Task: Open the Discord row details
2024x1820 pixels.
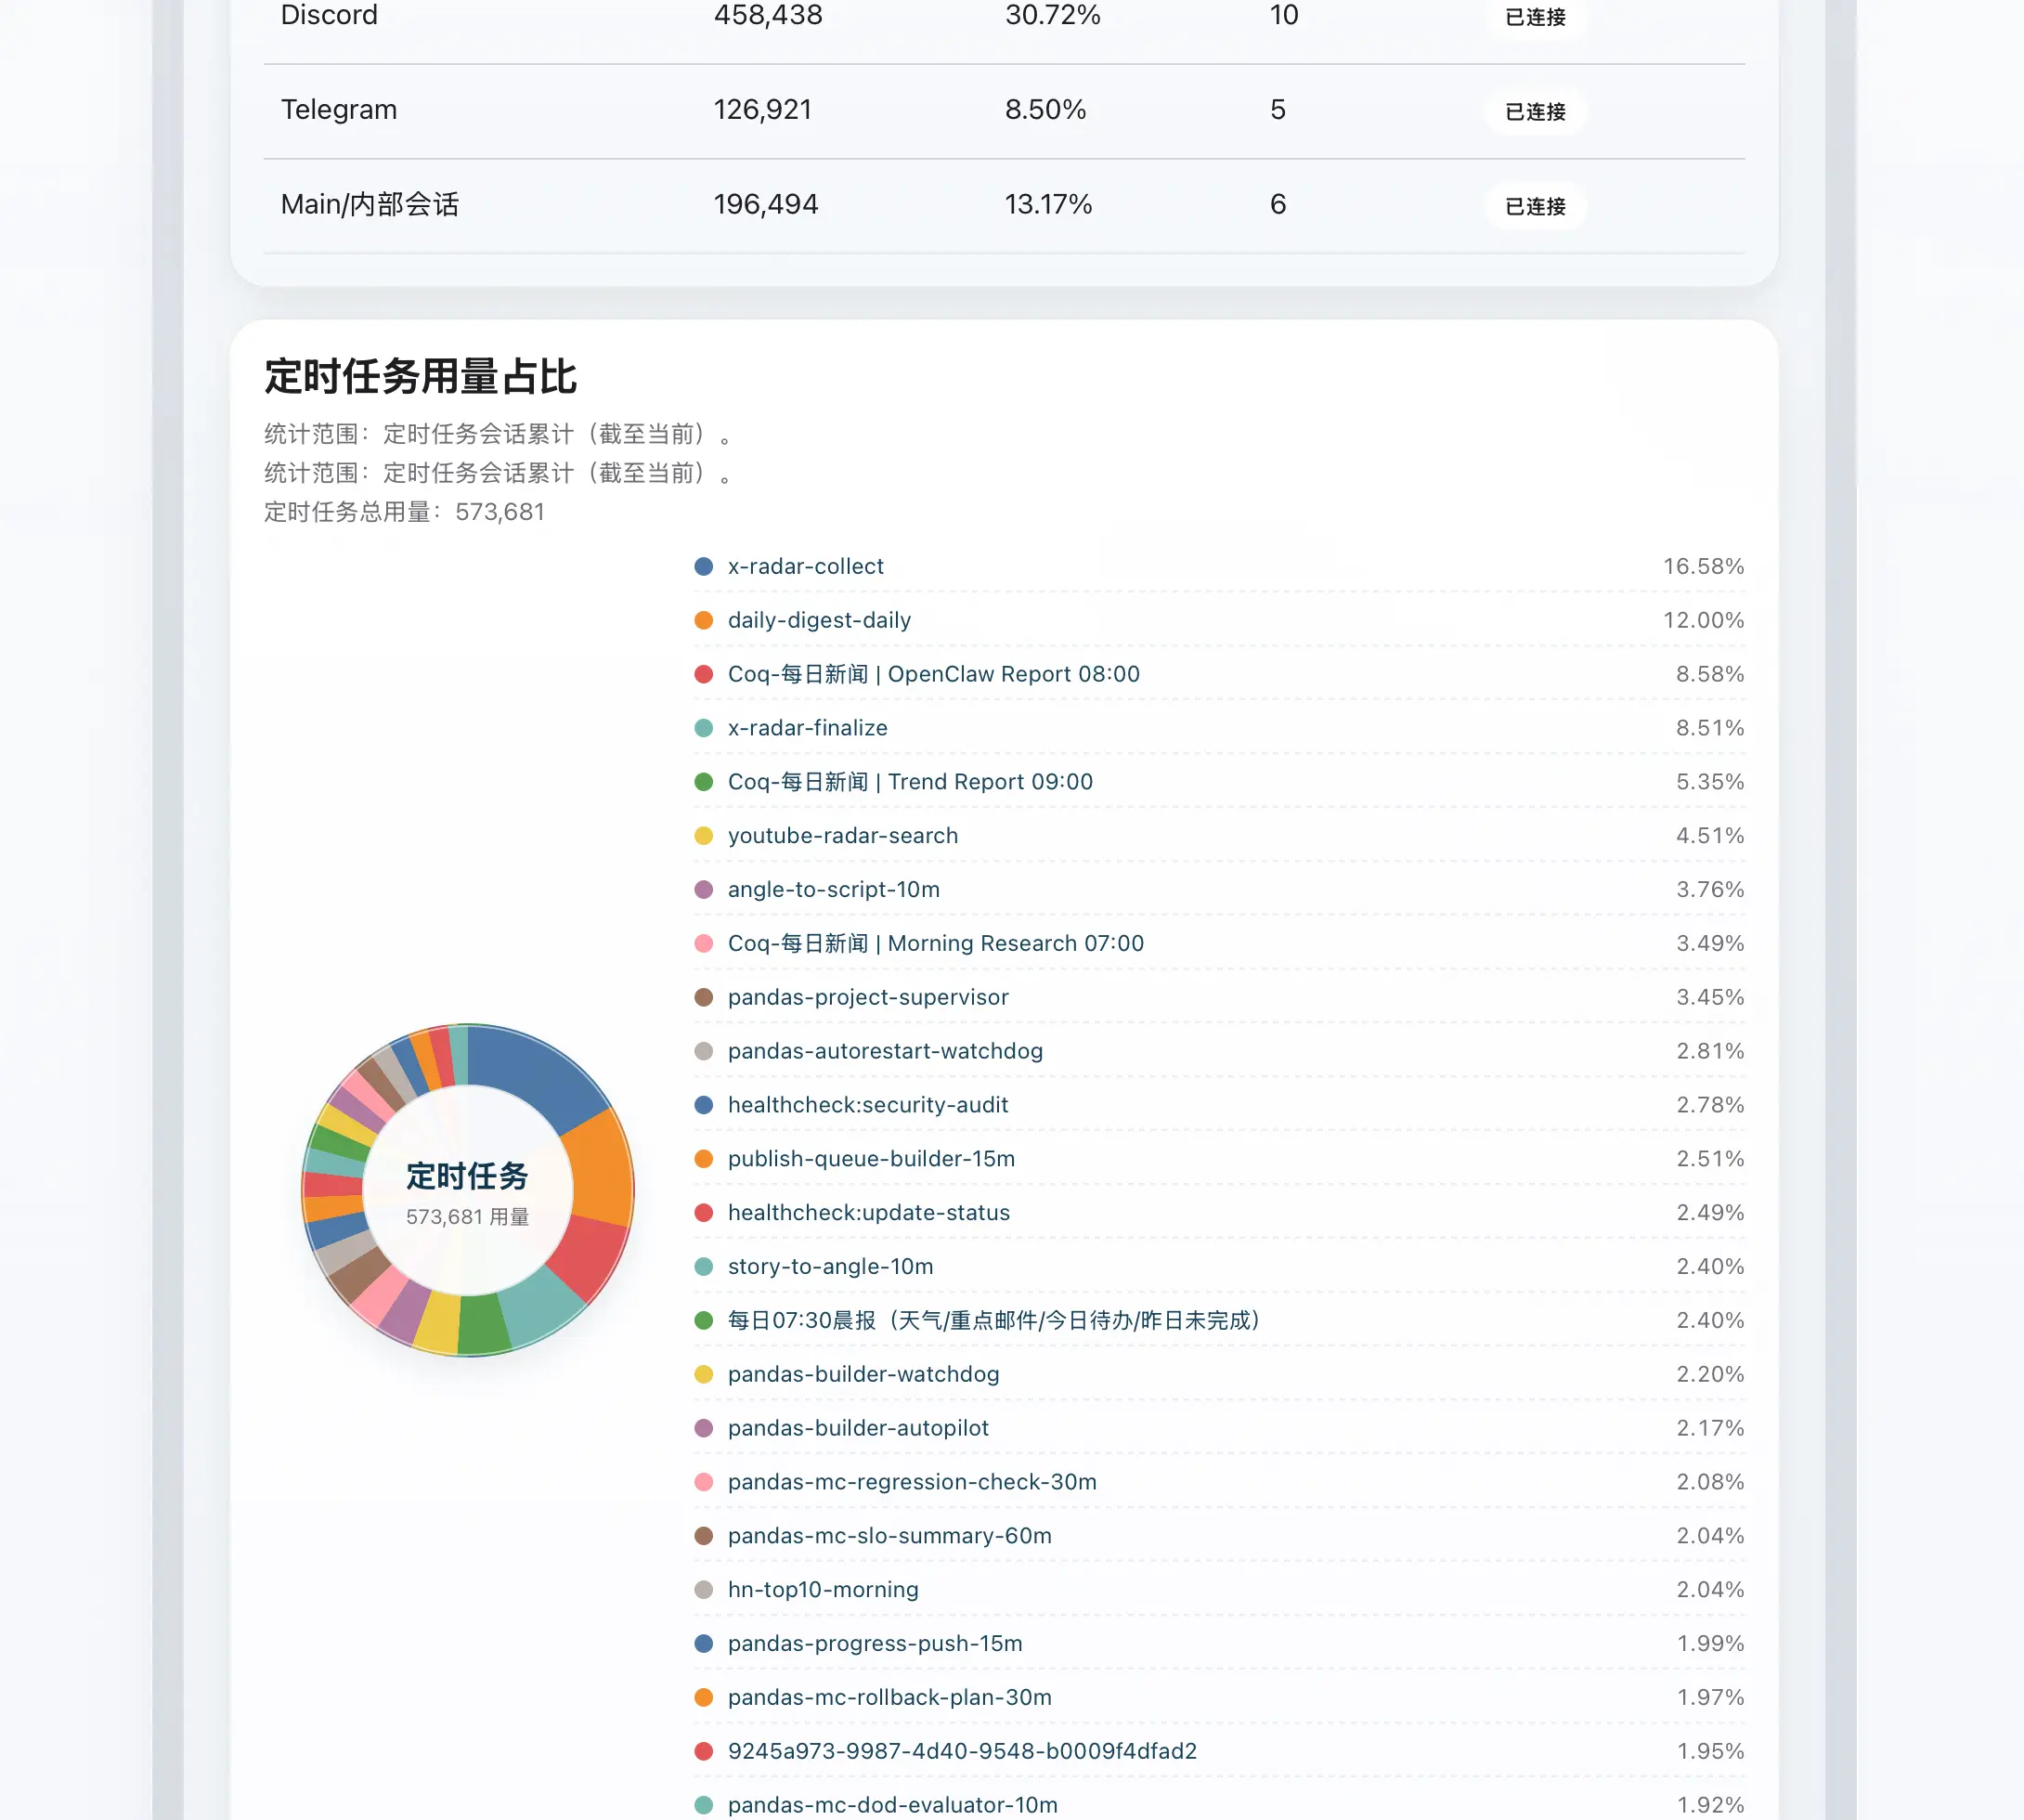Action: pyautogui.click(x=328, y=15)
